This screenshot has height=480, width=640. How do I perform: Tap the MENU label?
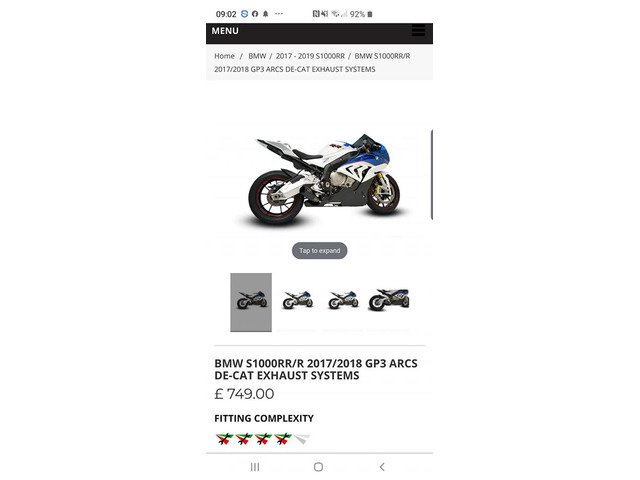tap(225, 31)
